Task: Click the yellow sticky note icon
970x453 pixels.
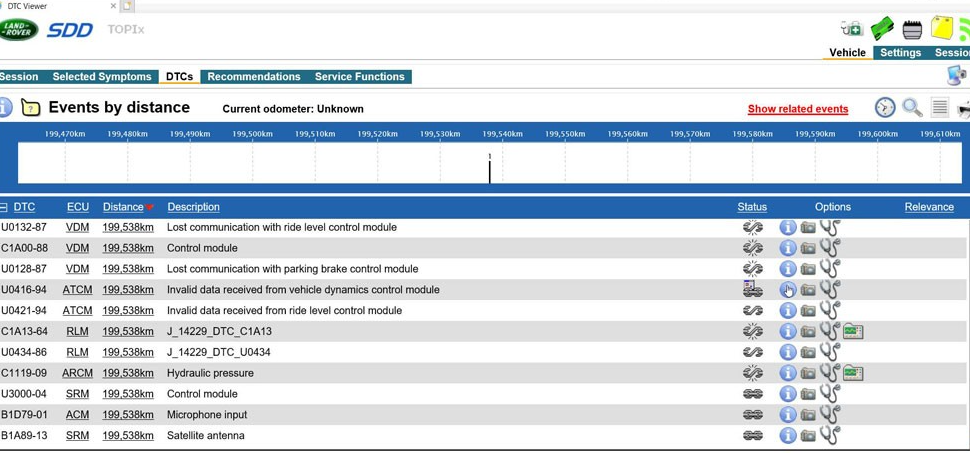Action: pyautogui.click(x=942, y=28)
